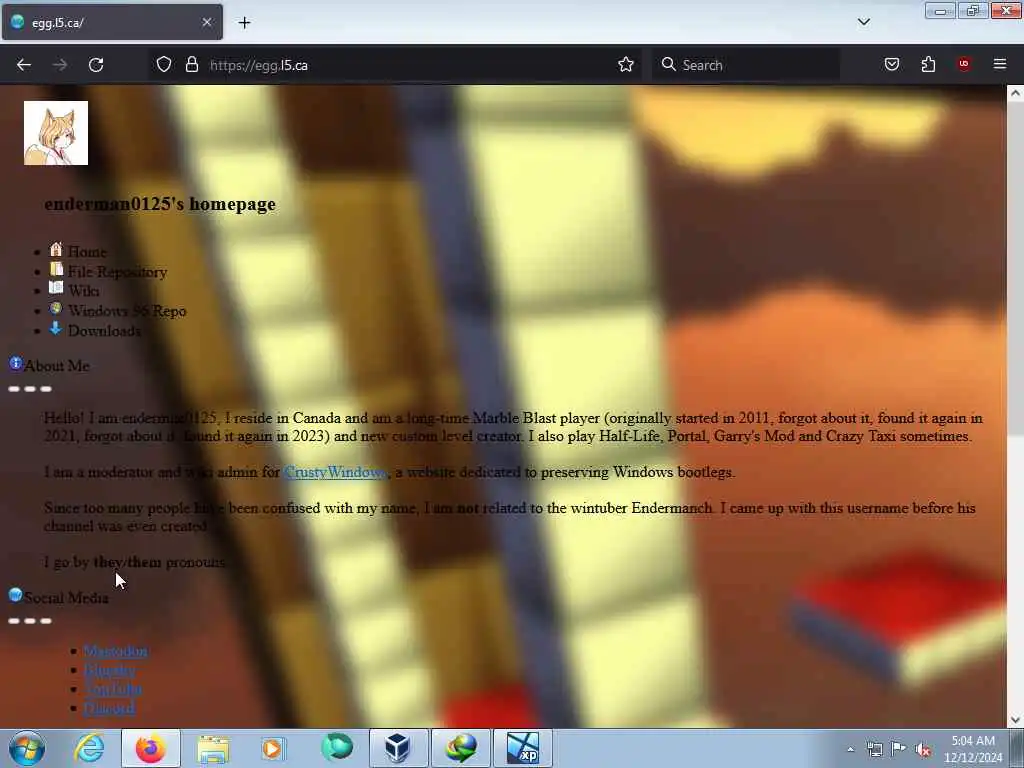Click the network tray icon
Viewport: 1024px width, 768px height.
874,749
